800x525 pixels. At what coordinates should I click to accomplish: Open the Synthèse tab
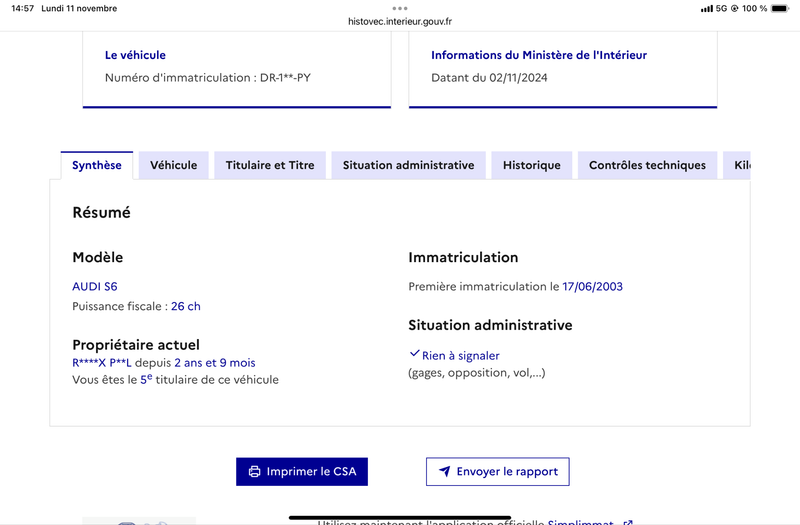[97, 165]
